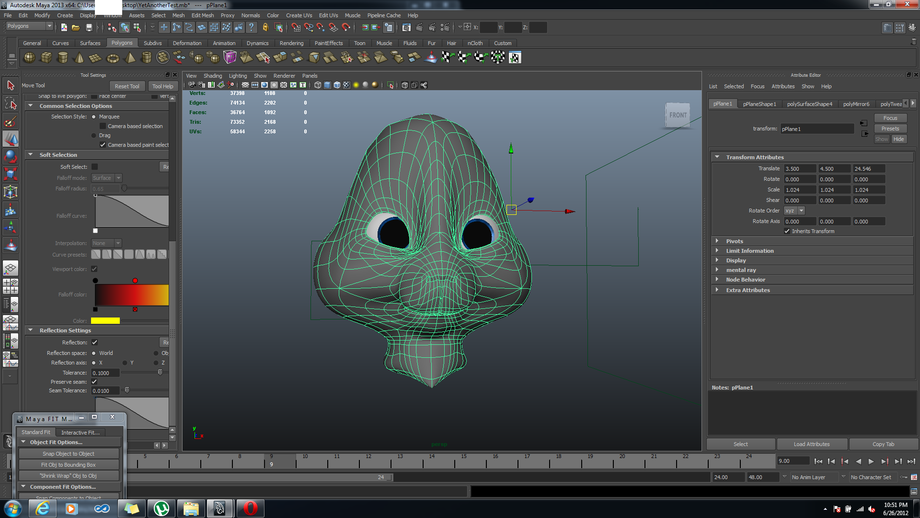This screenshot has height=518, width=920.
Task: Enable the Soft Select checkbox
Action: pos(94,167)
